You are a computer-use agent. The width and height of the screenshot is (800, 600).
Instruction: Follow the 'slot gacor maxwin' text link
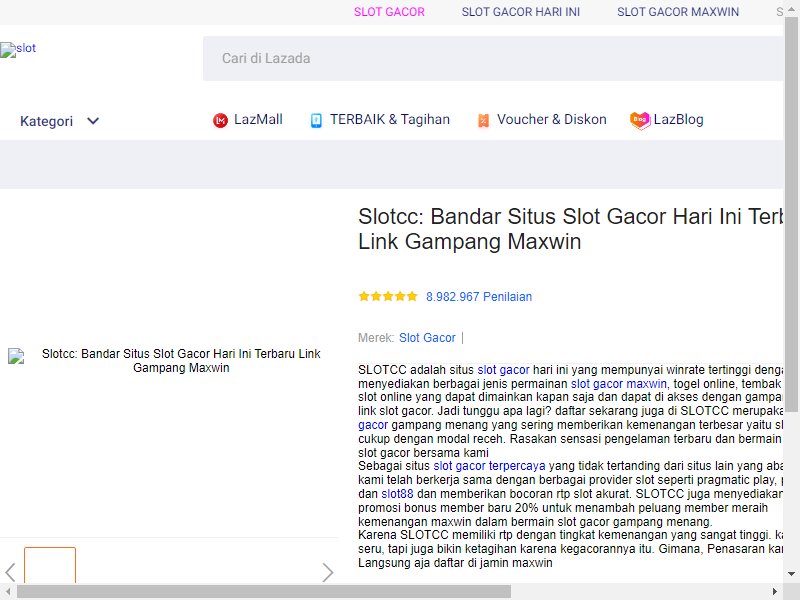point(618,384)
